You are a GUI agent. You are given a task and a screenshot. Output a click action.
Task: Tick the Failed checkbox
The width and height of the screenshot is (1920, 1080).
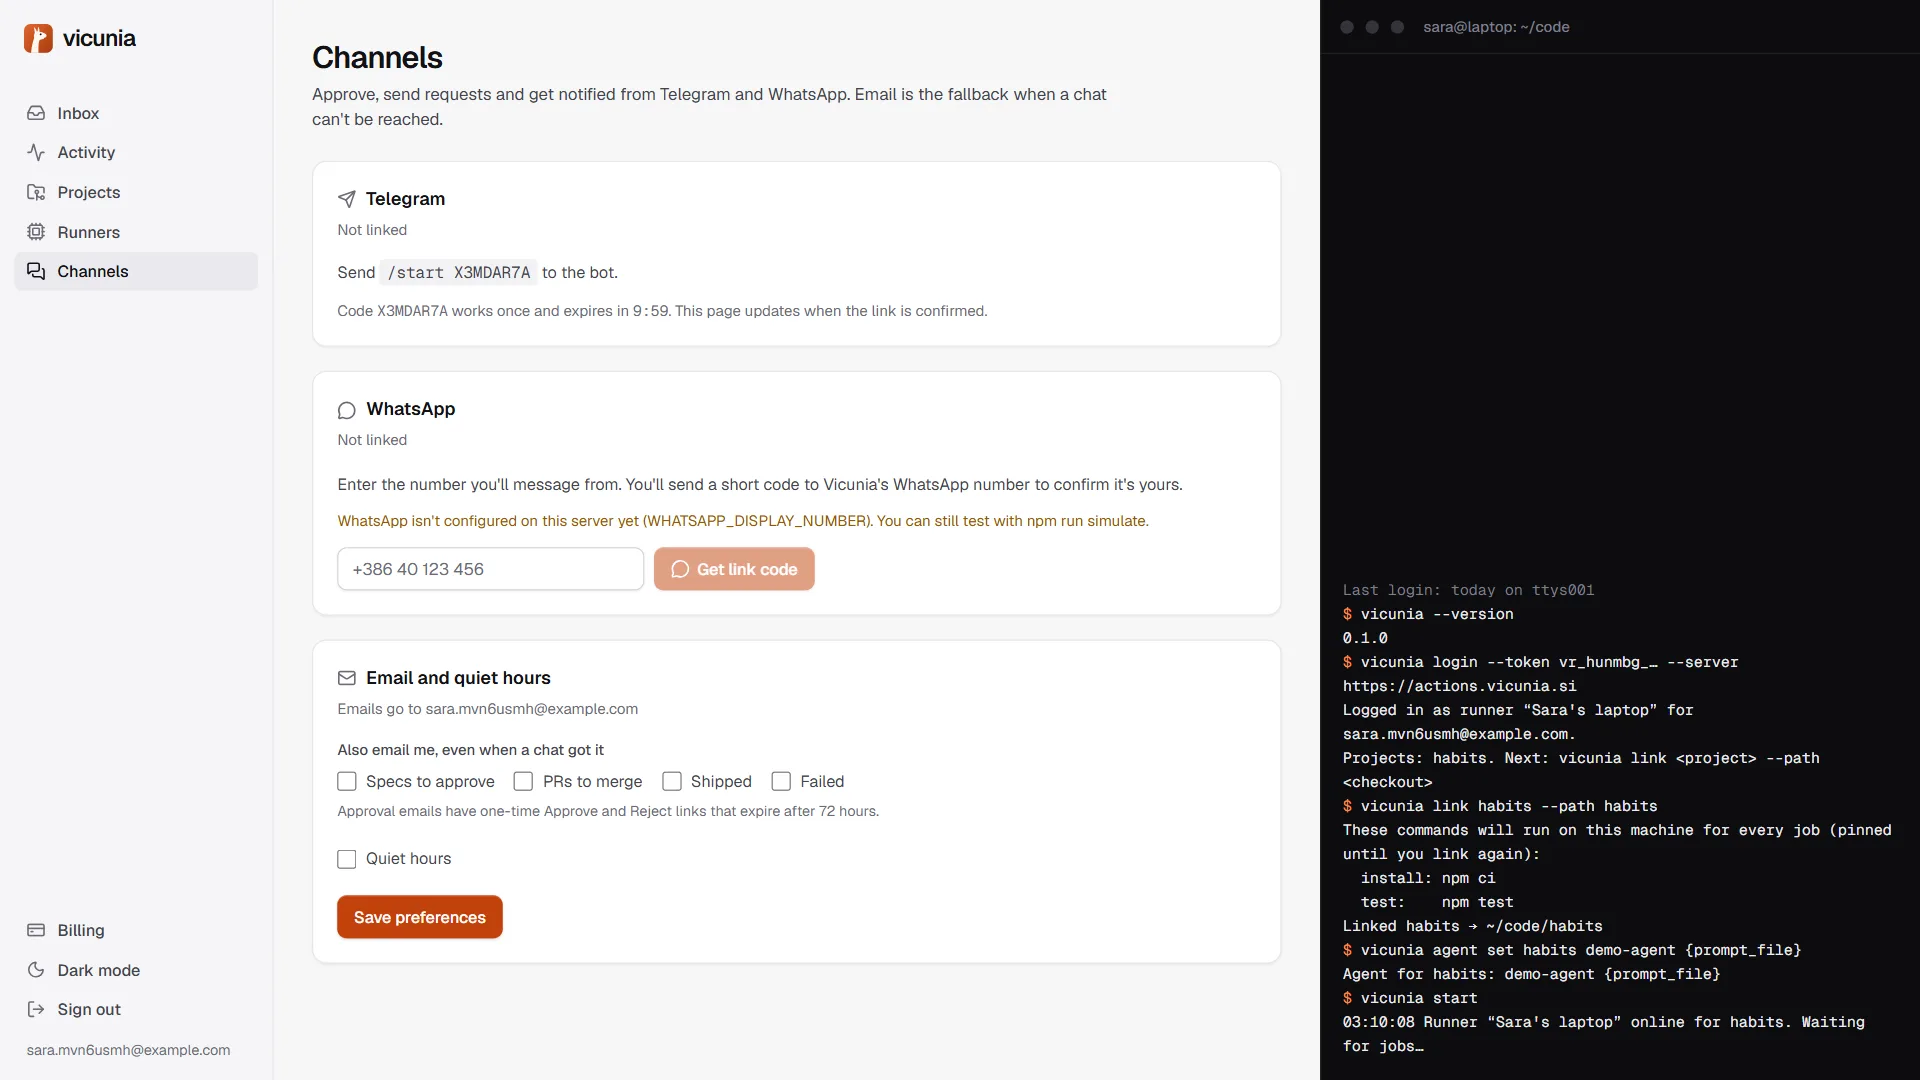(x=781, y=781)
